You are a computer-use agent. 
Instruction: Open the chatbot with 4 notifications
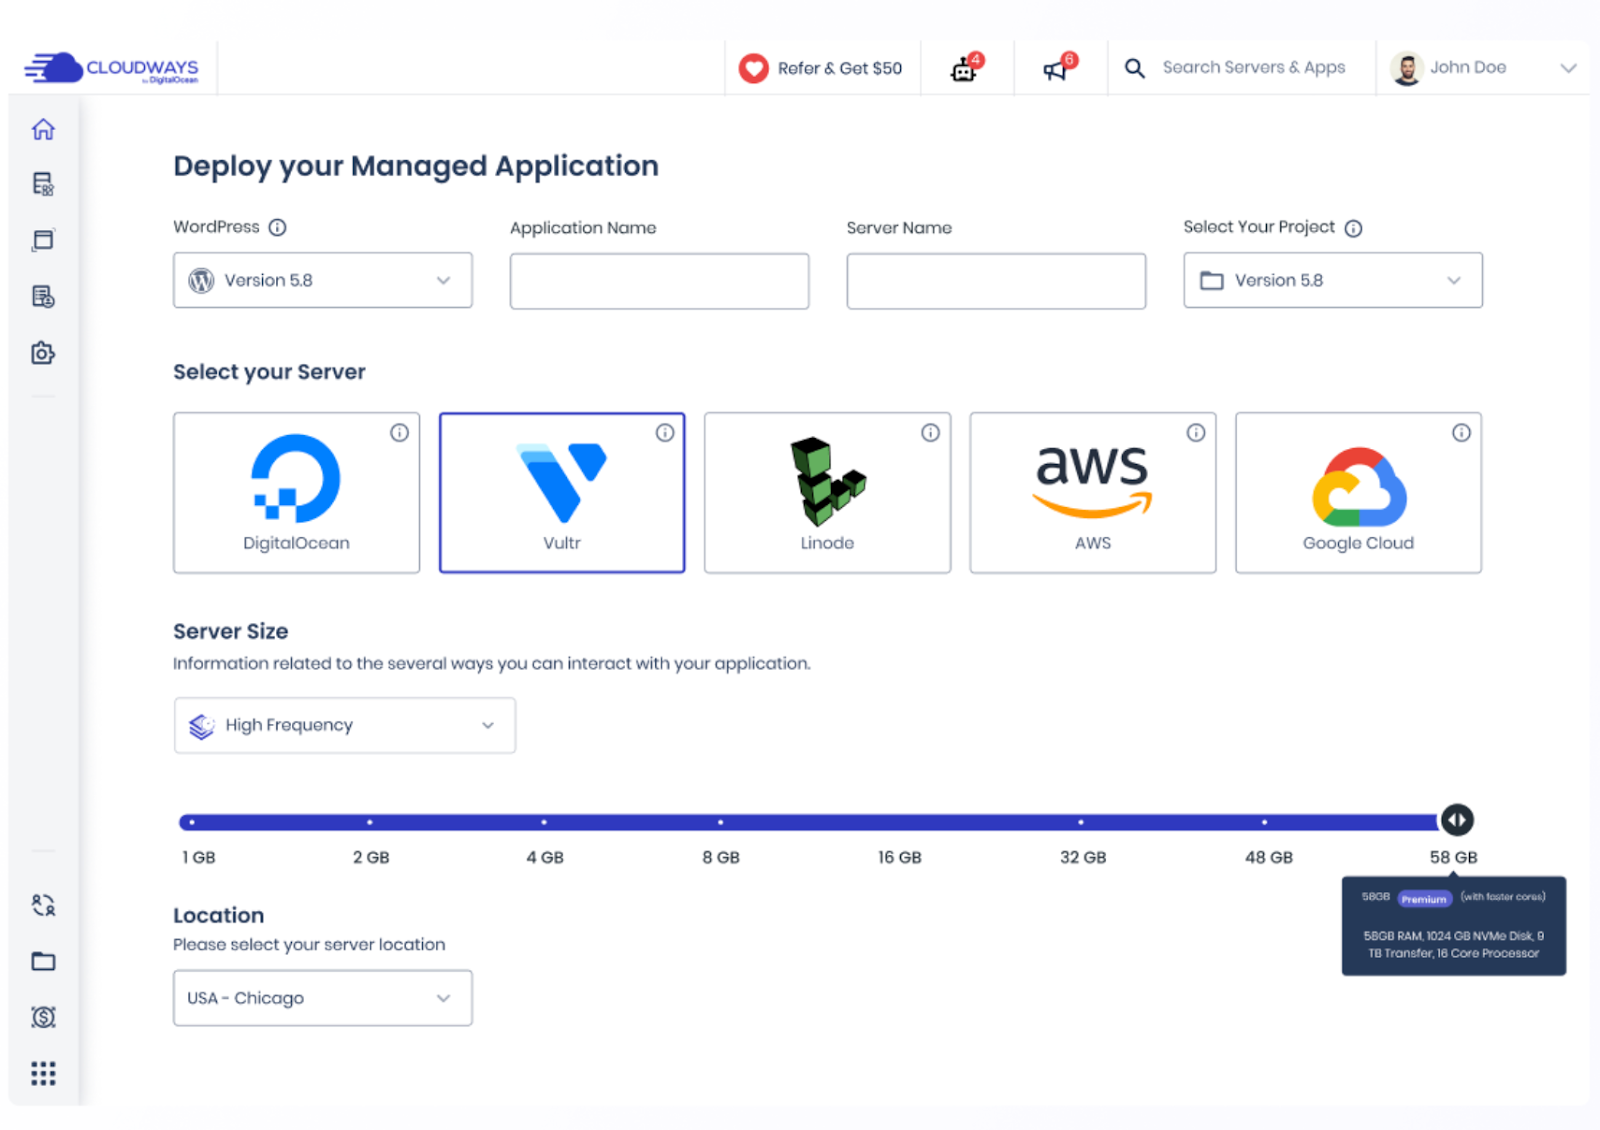point(964,68)
